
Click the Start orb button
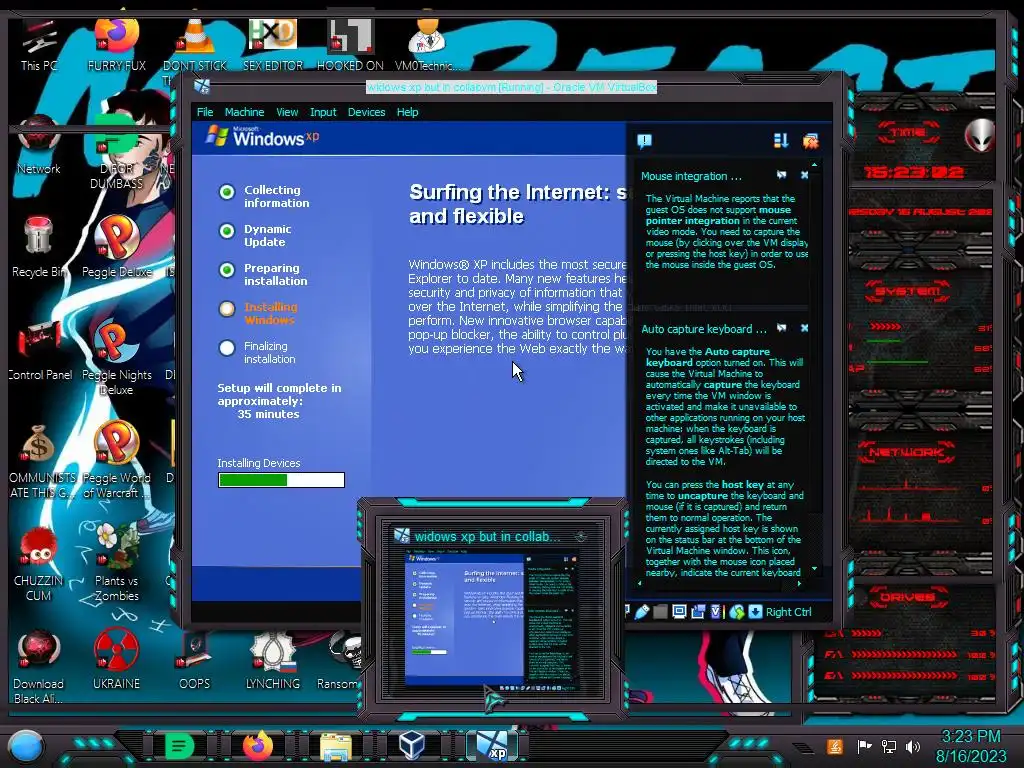tap(25, 747)
